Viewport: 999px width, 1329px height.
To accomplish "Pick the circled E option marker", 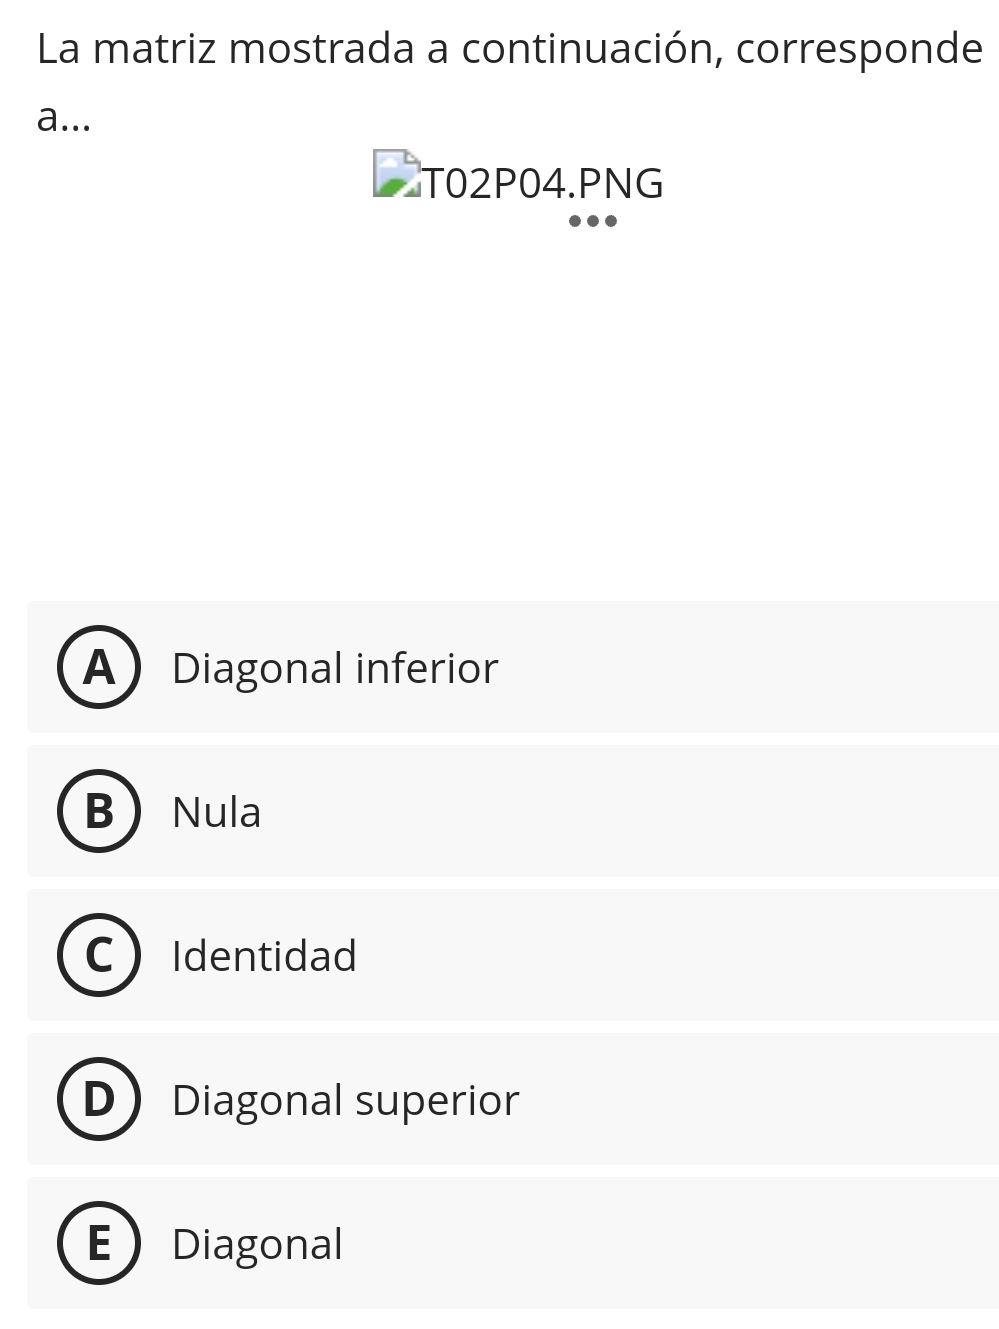I will click(x=99, y=1243).
